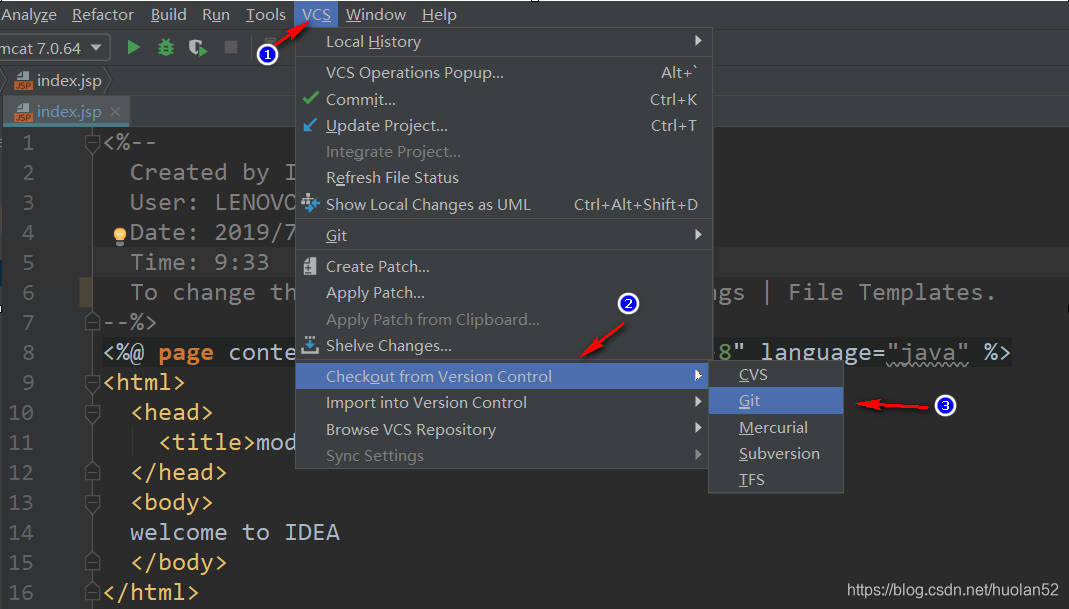Choose TFS in the checkout submenu
Viewport: 1069px width, 609px height.
click(x=776, y=479)
